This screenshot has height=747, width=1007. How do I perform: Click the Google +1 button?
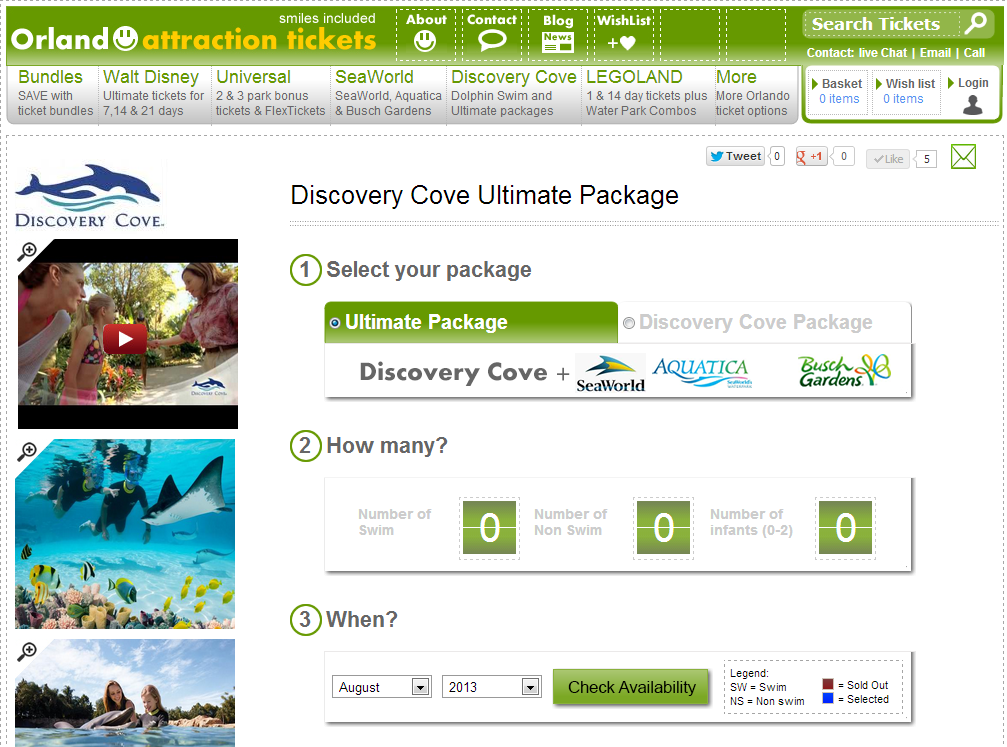point(811,156)
